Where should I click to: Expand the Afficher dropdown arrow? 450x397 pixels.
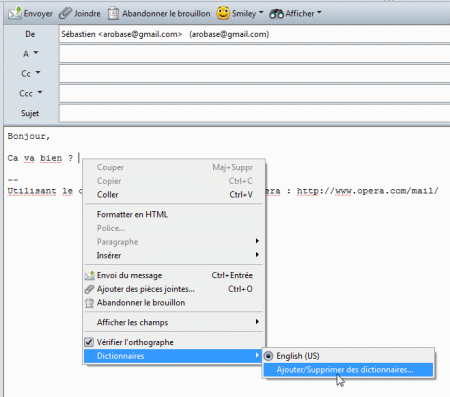[x=319, y=13]
